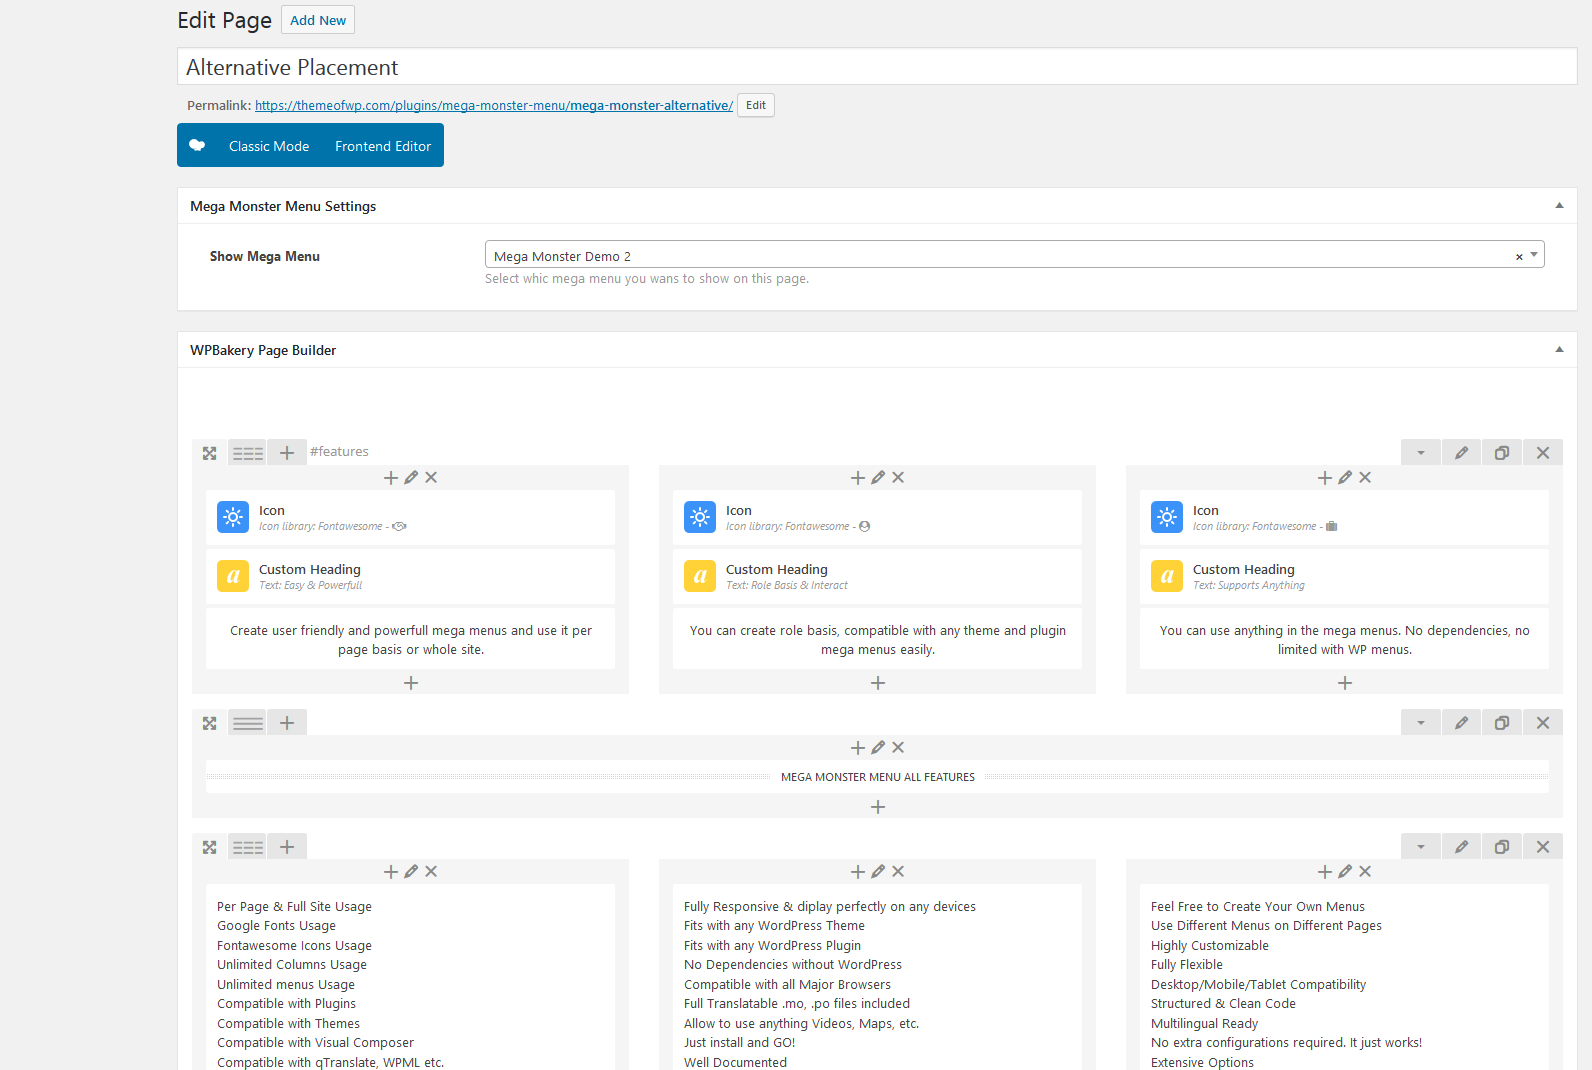
Task: Click the Edit permalink button
Action: click(x=756, y=105)
